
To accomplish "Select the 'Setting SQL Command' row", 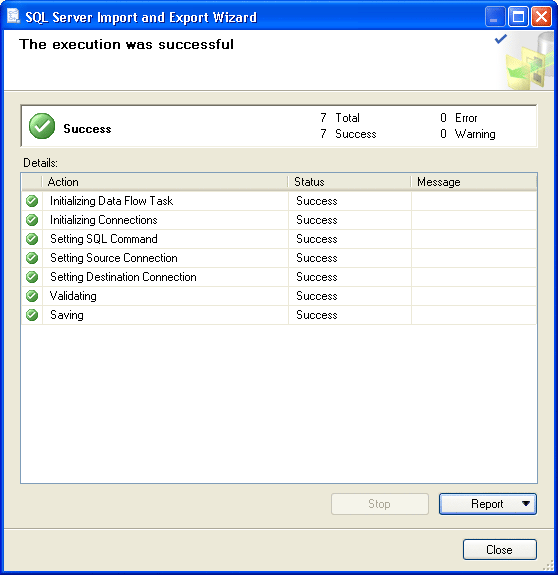I will click(279, 239).
